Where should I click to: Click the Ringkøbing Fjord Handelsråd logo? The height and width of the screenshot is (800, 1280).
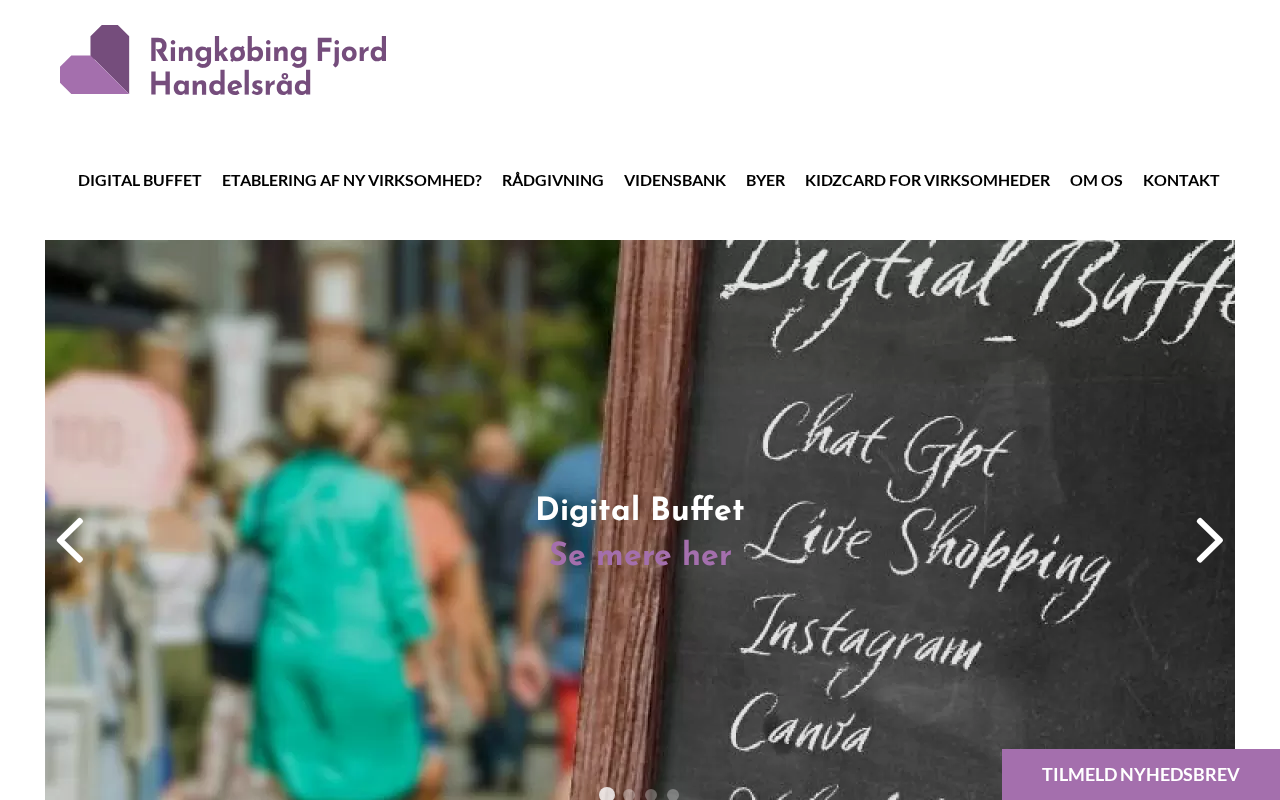tap(223, 60)
